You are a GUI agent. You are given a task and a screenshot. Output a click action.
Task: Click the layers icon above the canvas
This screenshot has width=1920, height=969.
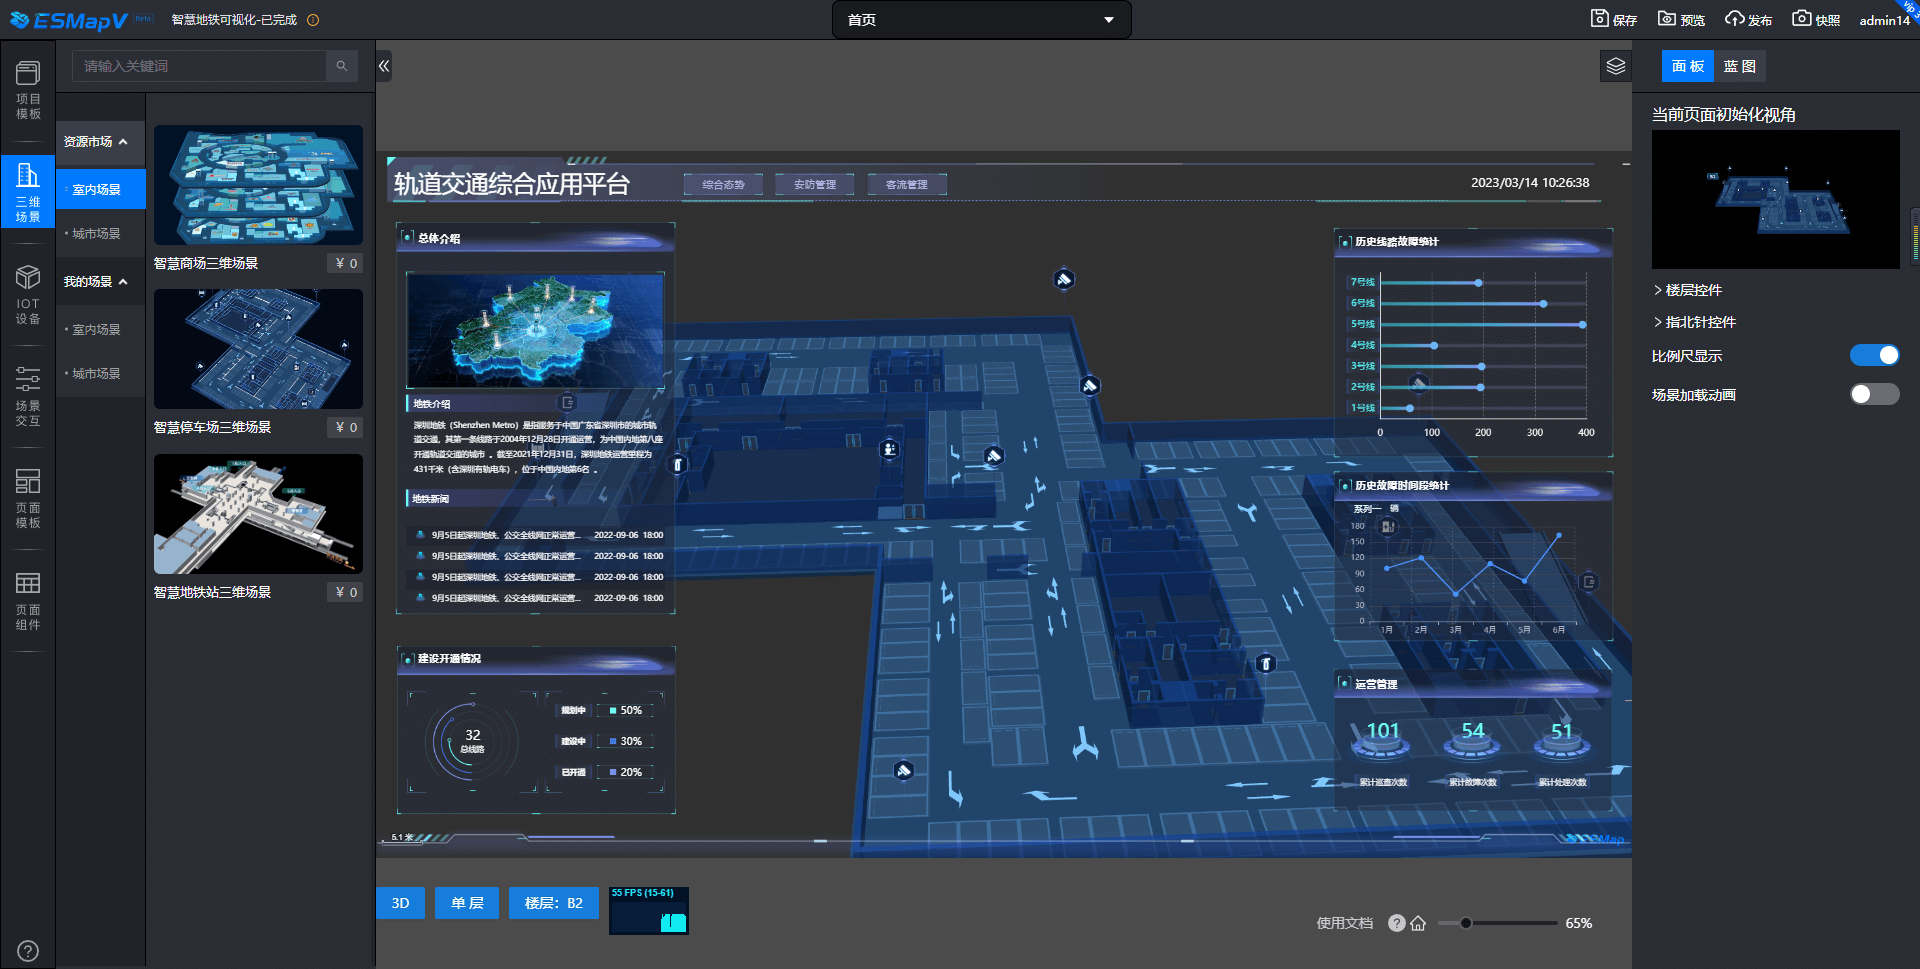pyautogui.click(x=1616, y=67)
